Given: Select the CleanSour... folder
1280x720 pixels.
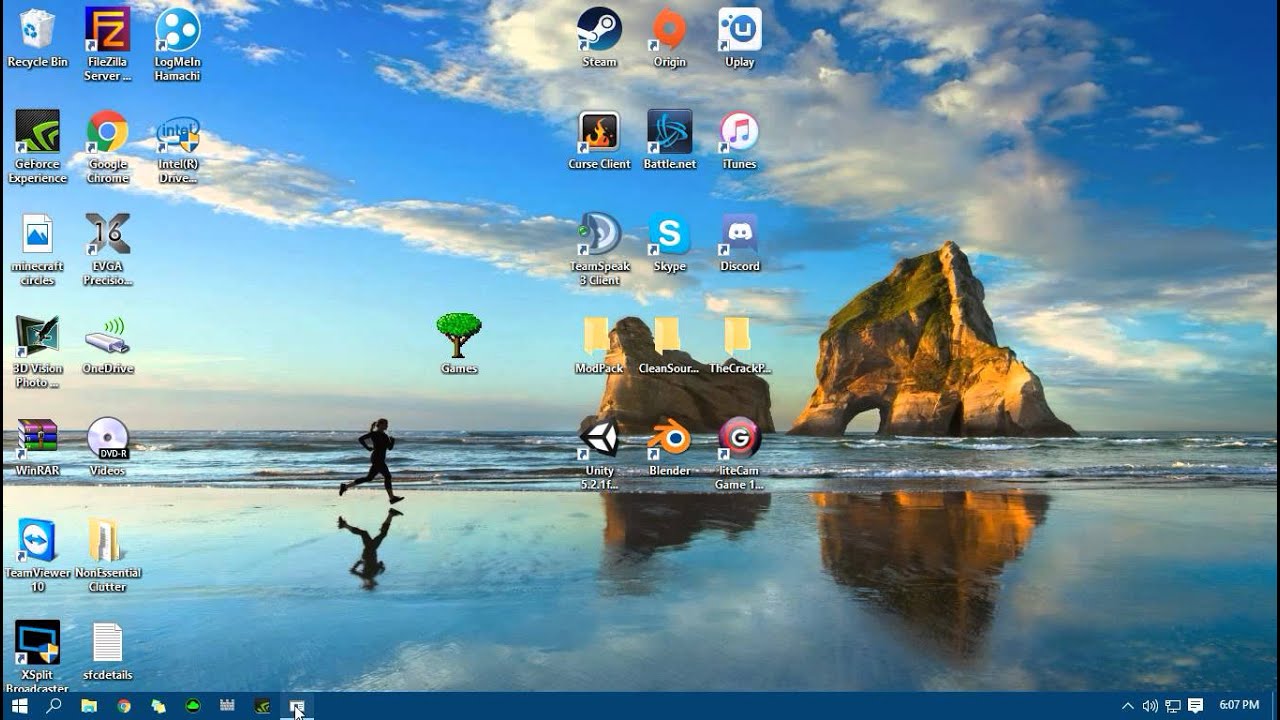Looking at the screenshot, I should point(668,345).
